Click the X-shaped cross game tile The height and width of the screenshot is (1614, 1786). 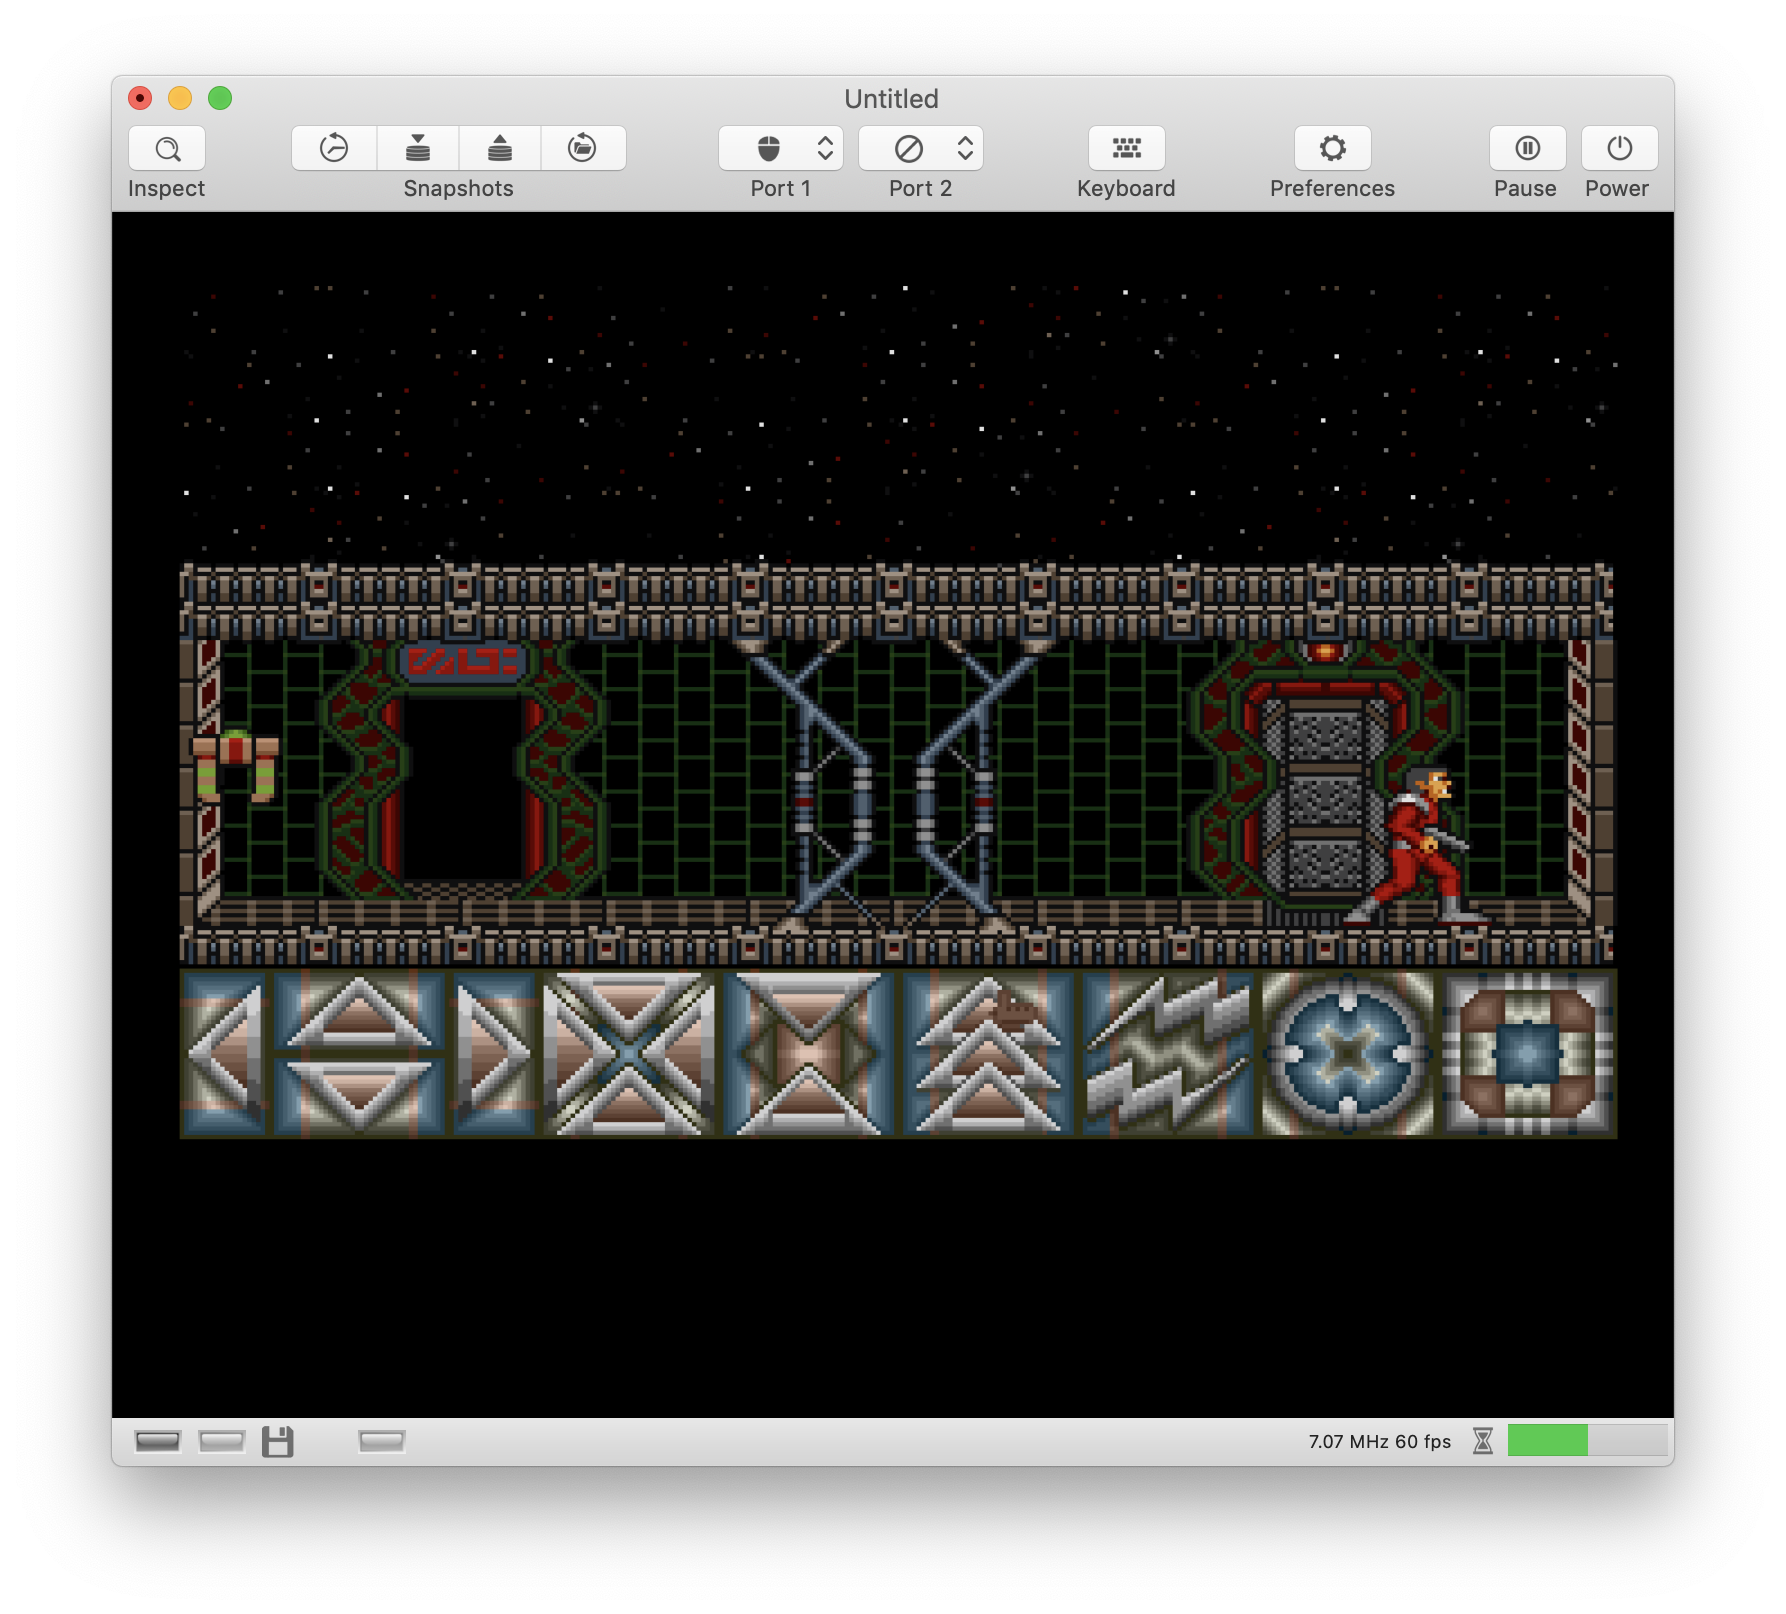pos(628,1054)
